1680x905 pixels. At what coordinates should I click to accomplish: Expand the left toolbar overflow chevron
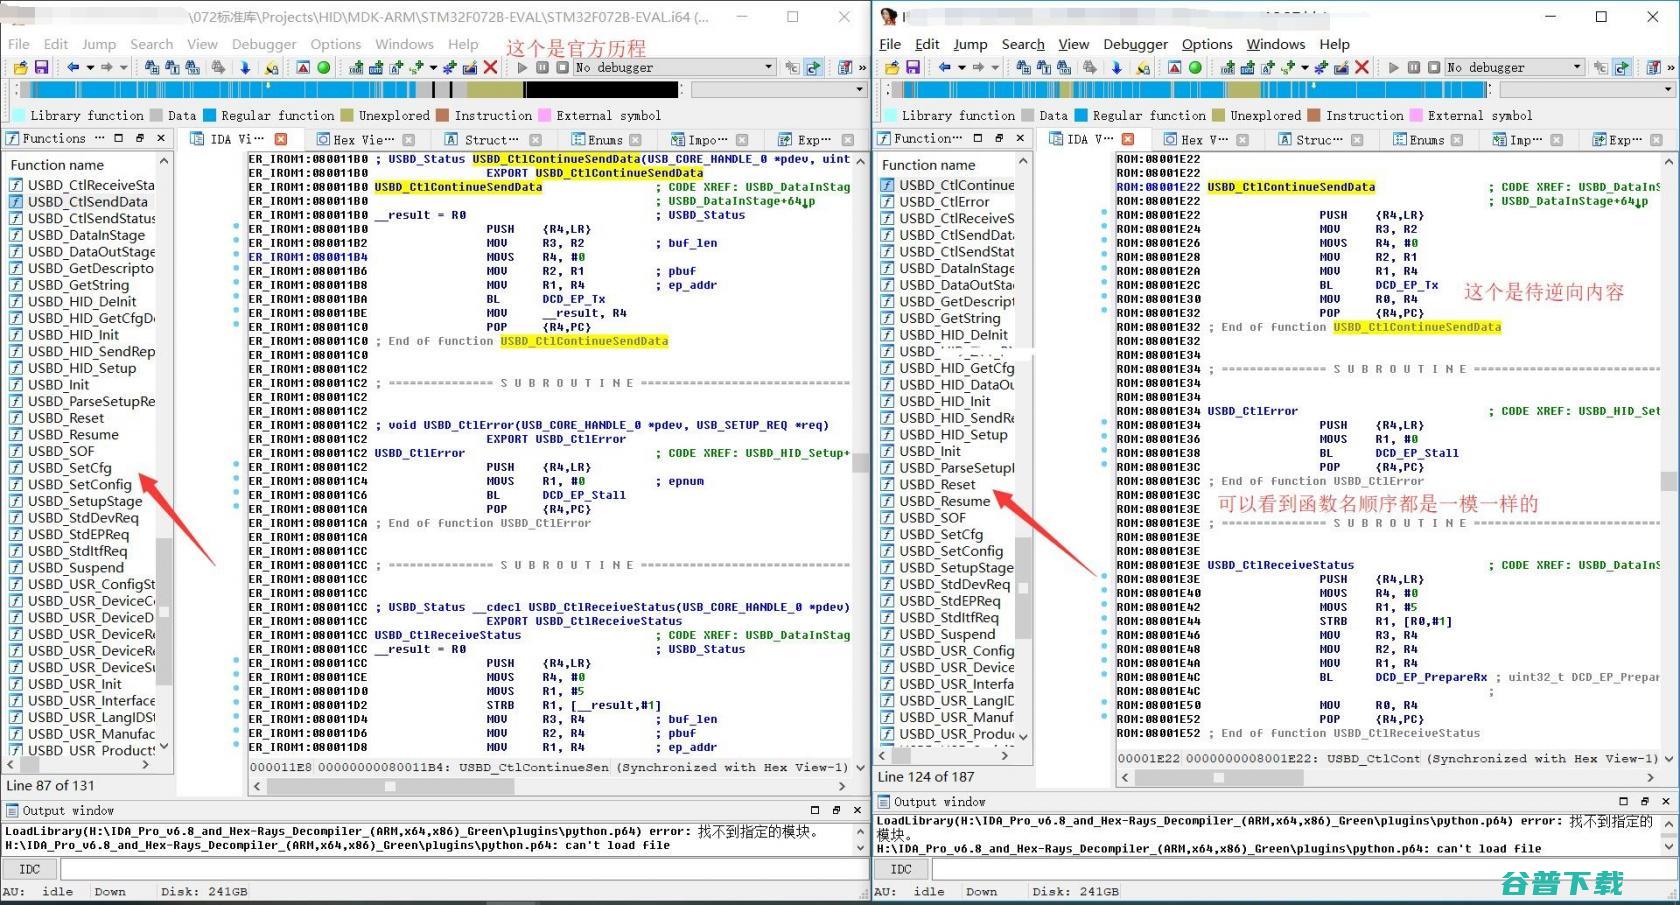862,67
